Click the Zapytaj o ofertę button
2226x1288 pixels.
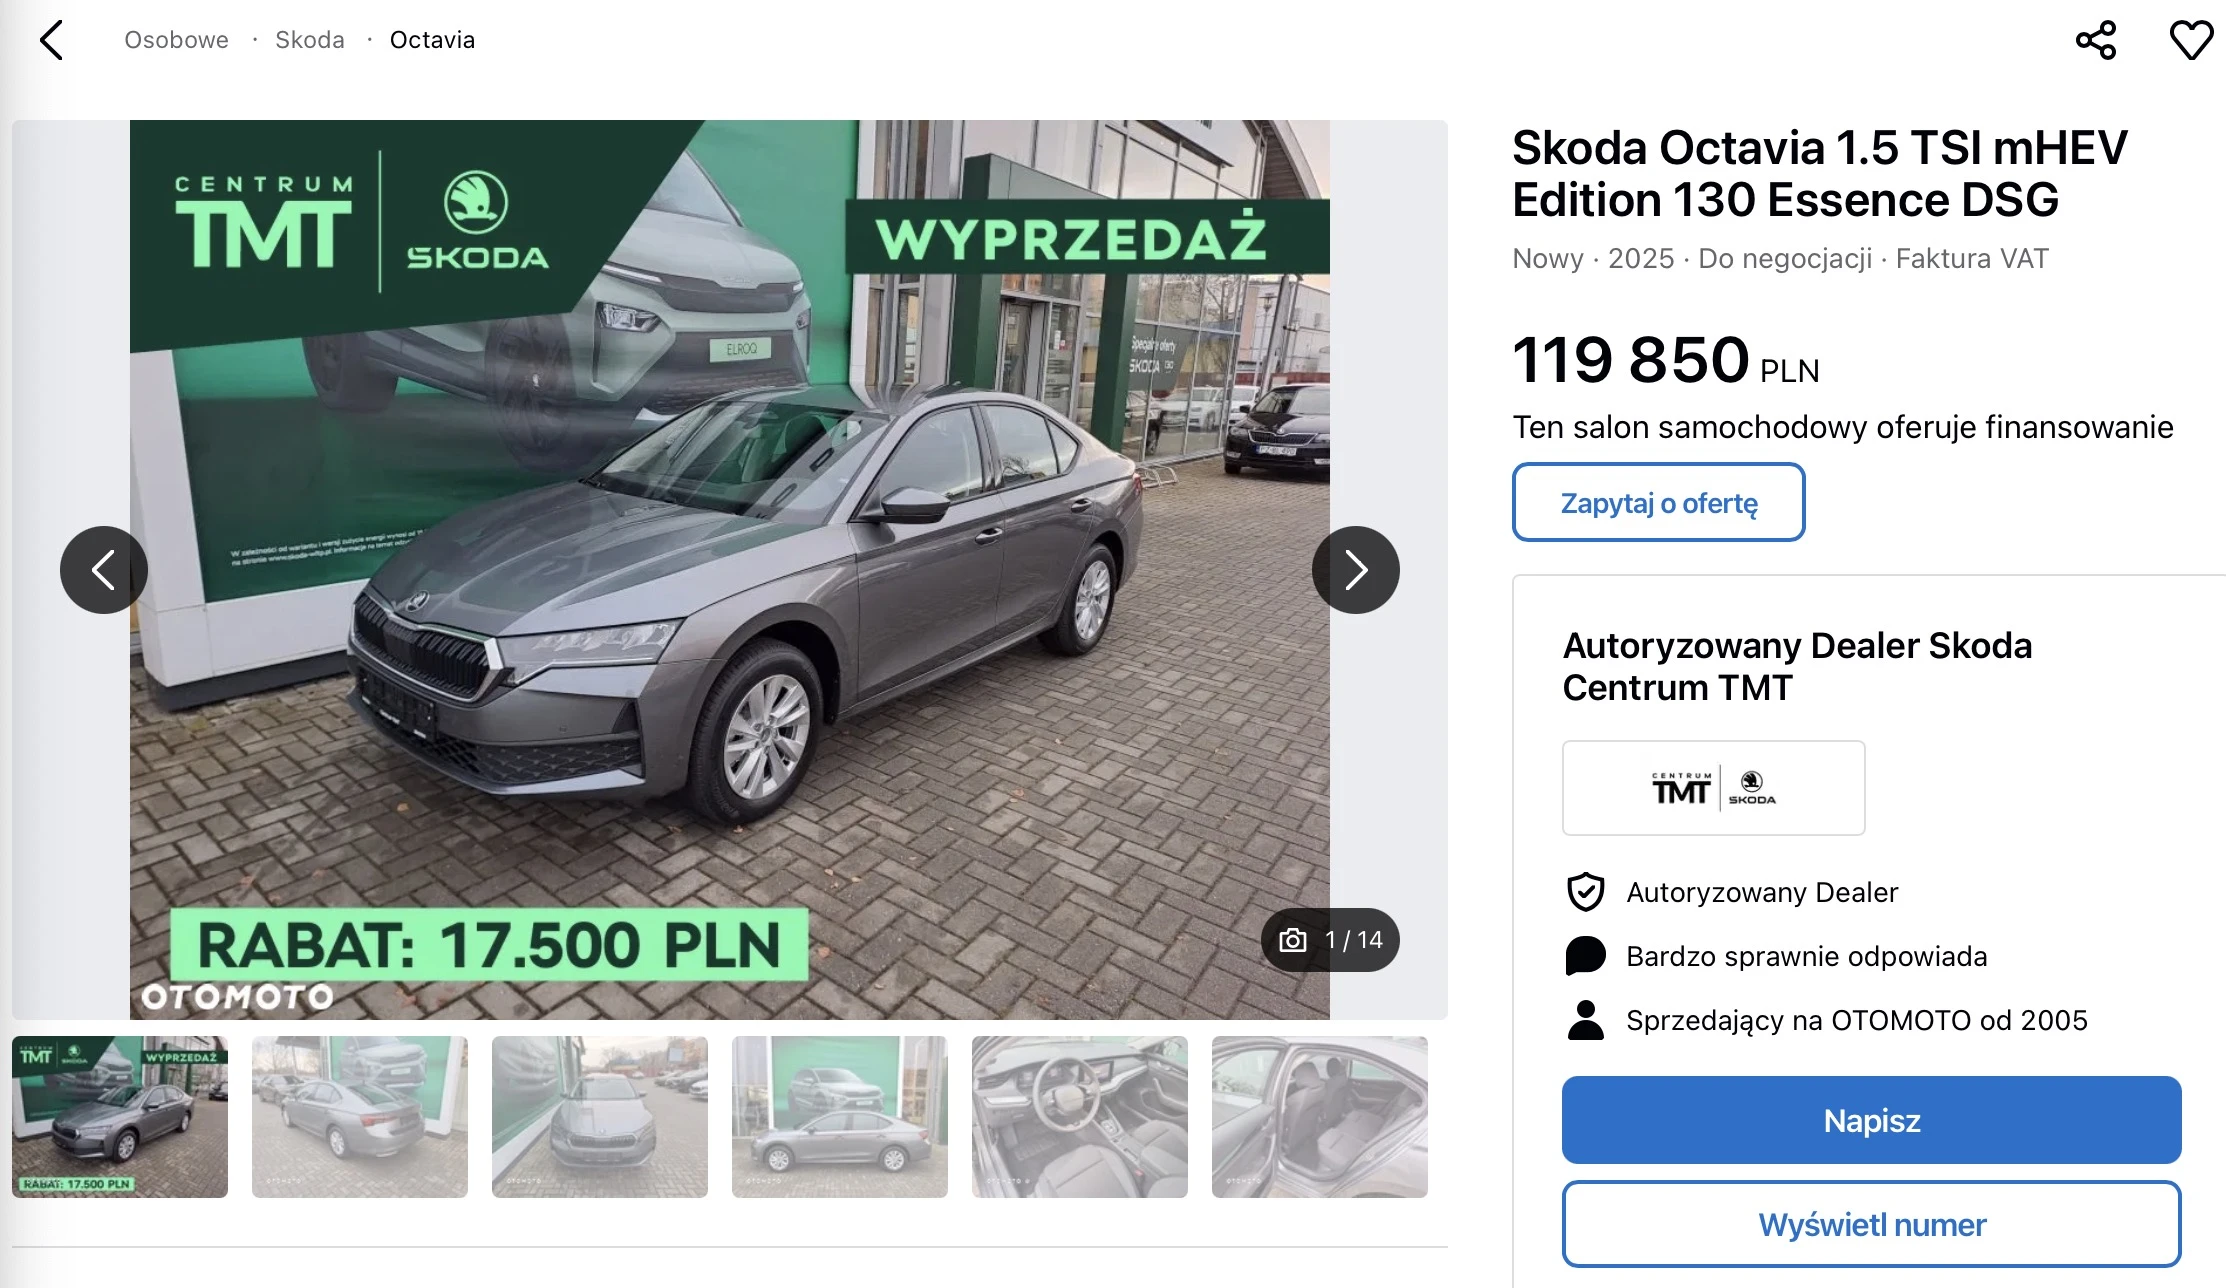[x=1659, y=502]
